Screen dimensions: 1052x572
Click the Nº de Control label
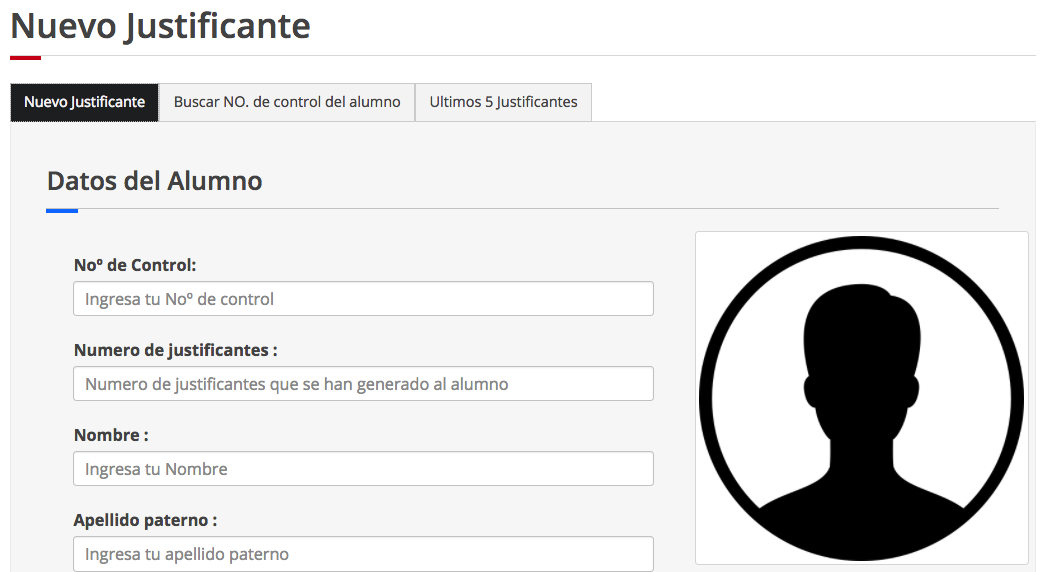coord(135,265)
